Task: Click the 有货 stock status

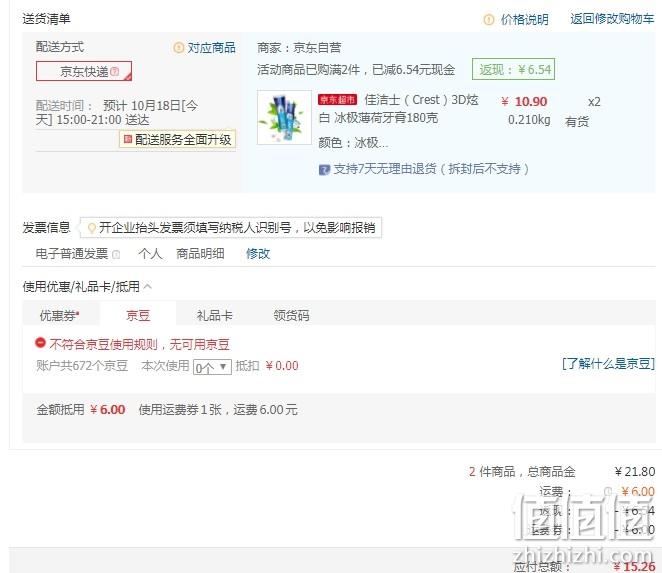Action: pos(577,122)
